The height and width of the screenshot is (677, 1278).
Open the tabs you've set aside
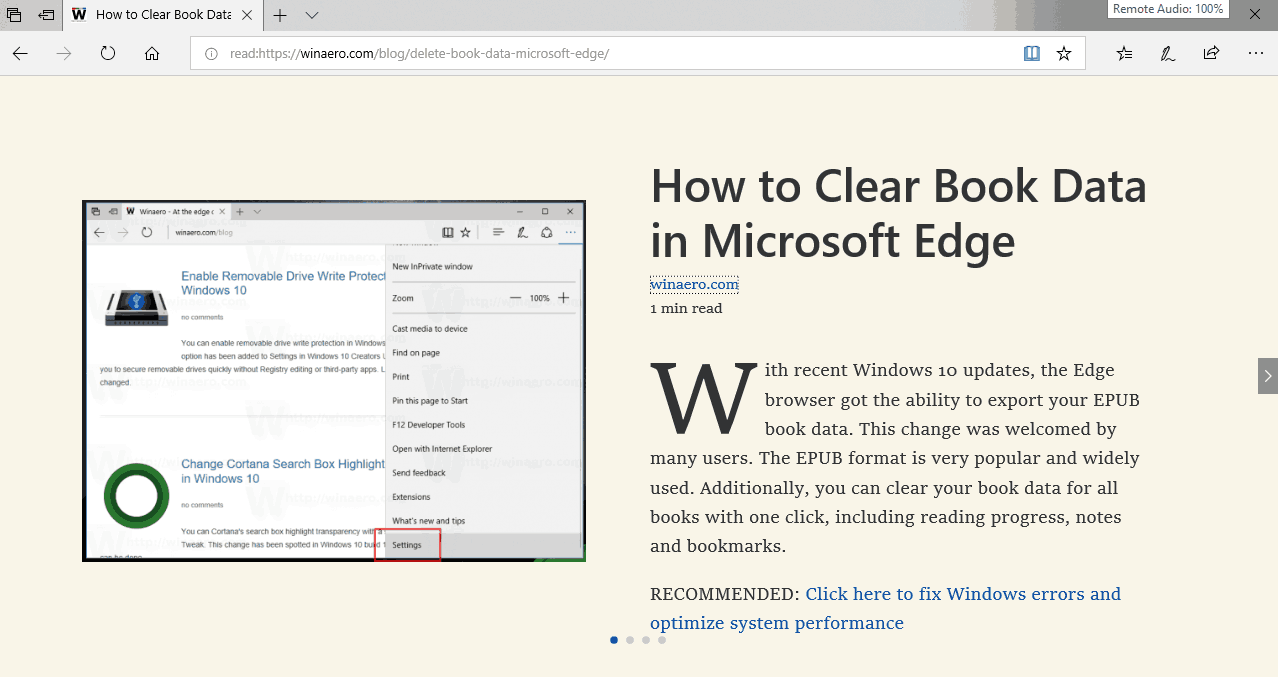(14, 15)
